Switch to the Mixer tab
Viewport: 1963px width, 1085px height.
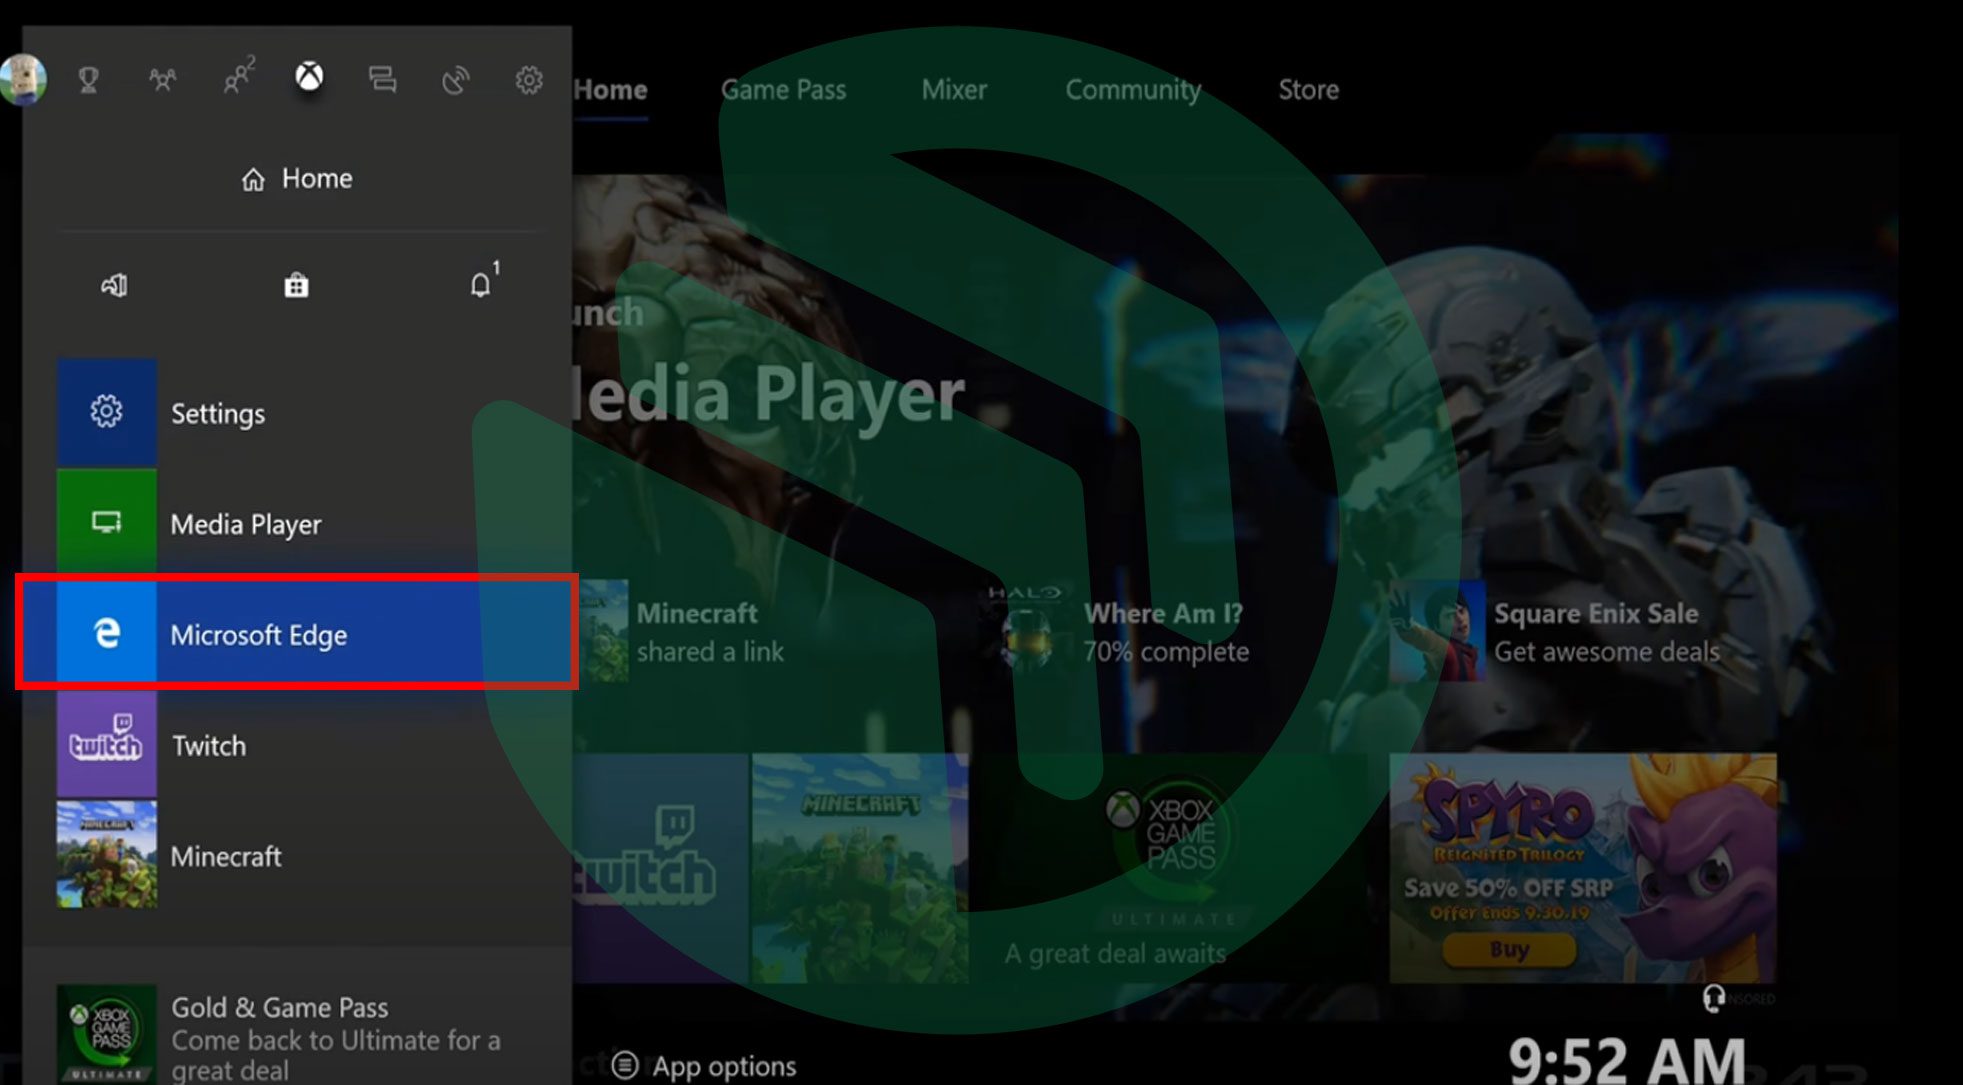tap(954, 90)
